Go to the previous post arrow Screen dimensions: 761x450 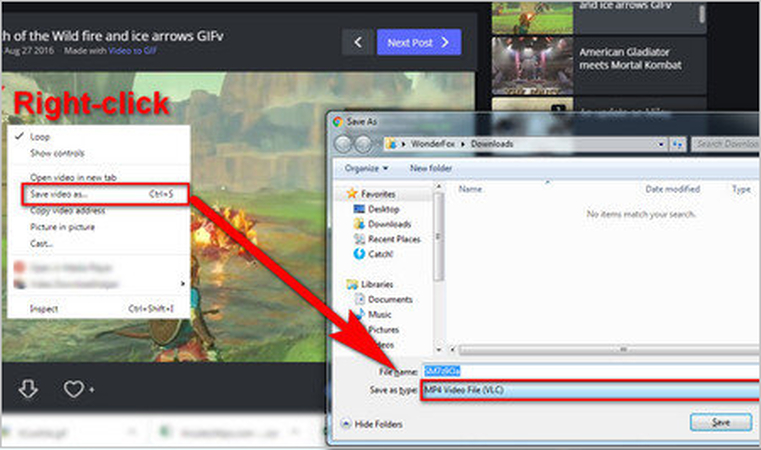pos(358,42)
